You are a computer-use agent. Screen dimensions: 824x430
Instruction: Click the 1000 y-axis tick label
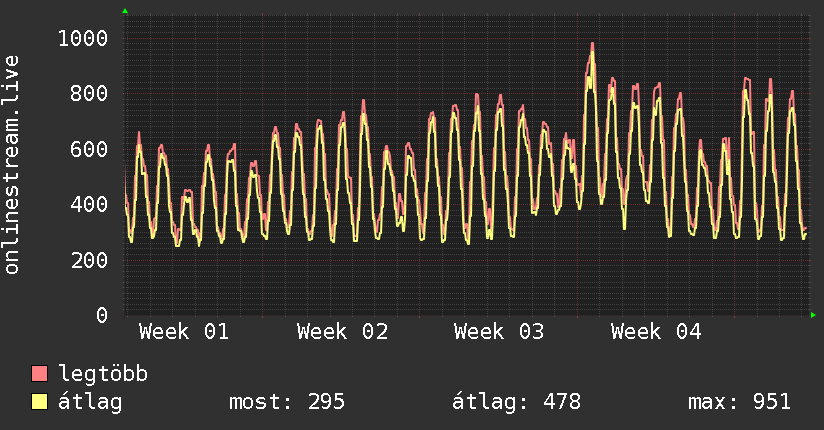click(83, 38)
